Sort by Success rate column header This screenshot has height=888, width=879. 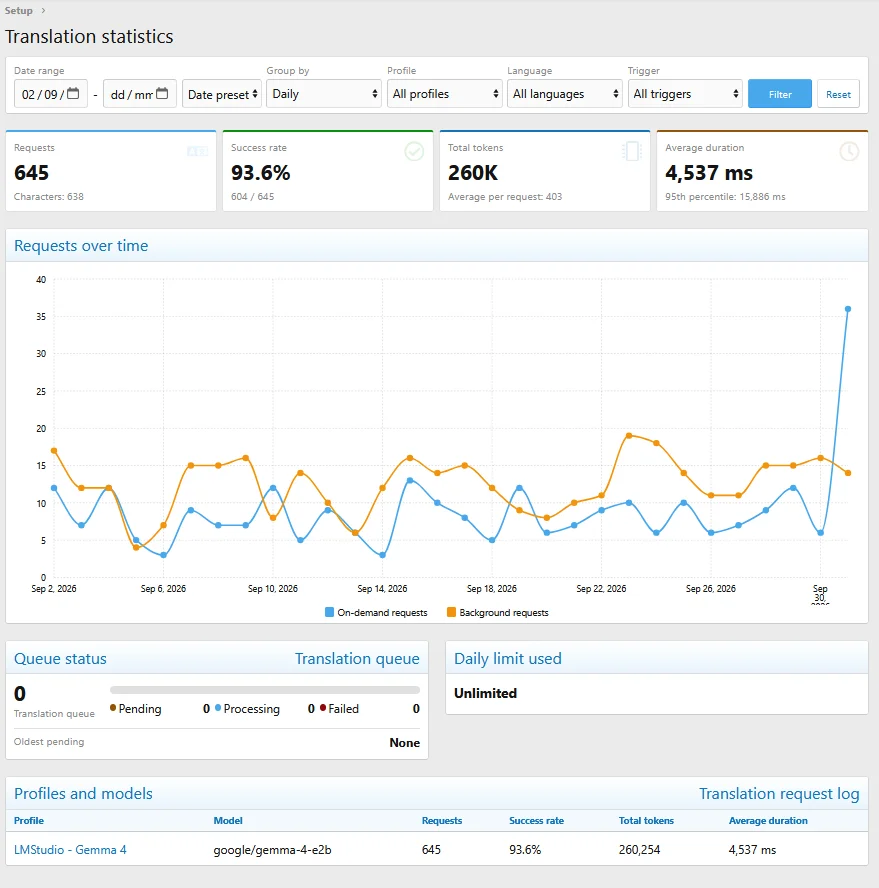pos(536,821)
